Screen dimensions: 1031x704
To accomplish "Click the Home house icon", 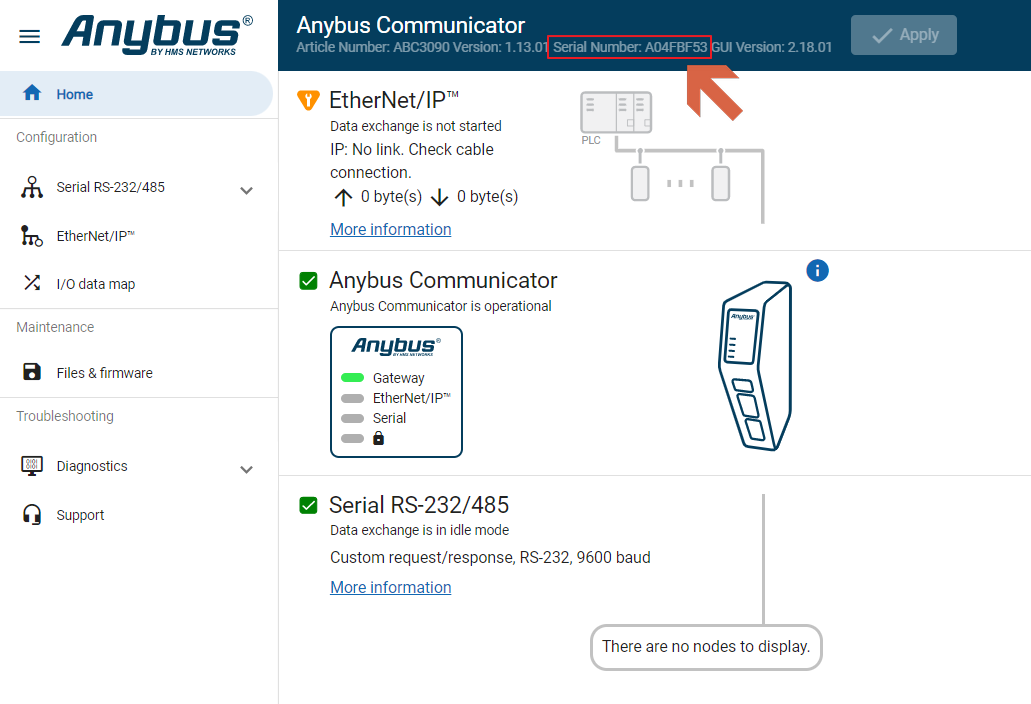I will point(32,93).
